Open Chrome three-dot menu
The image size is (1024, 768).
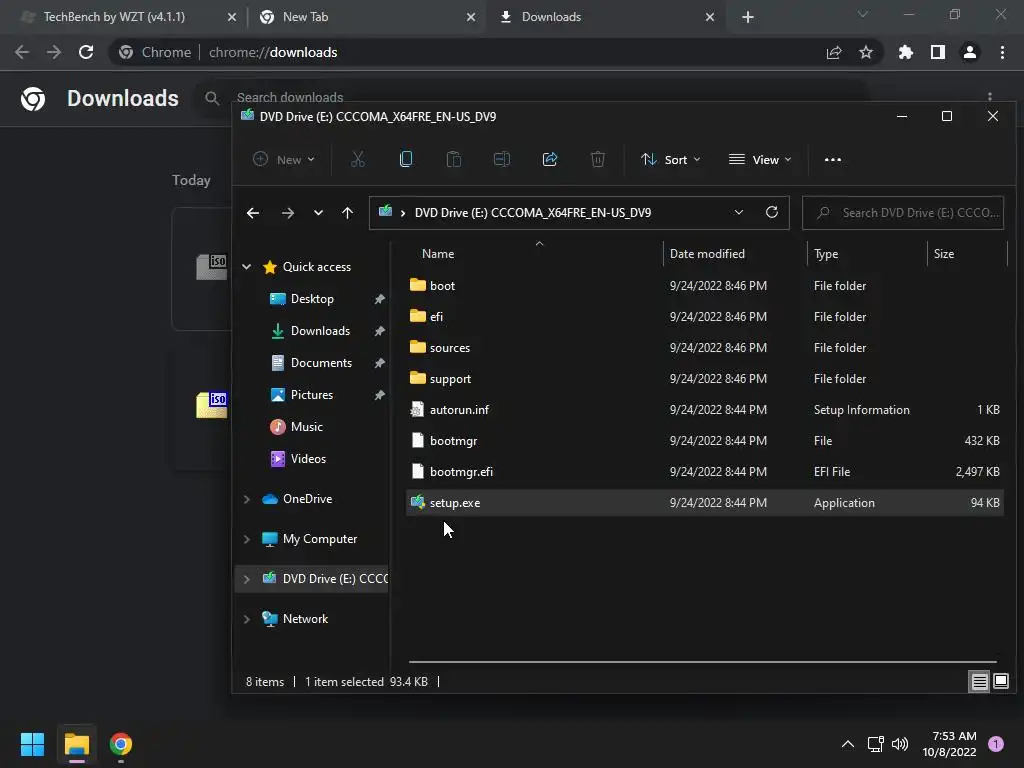(x=1002, y=52)
